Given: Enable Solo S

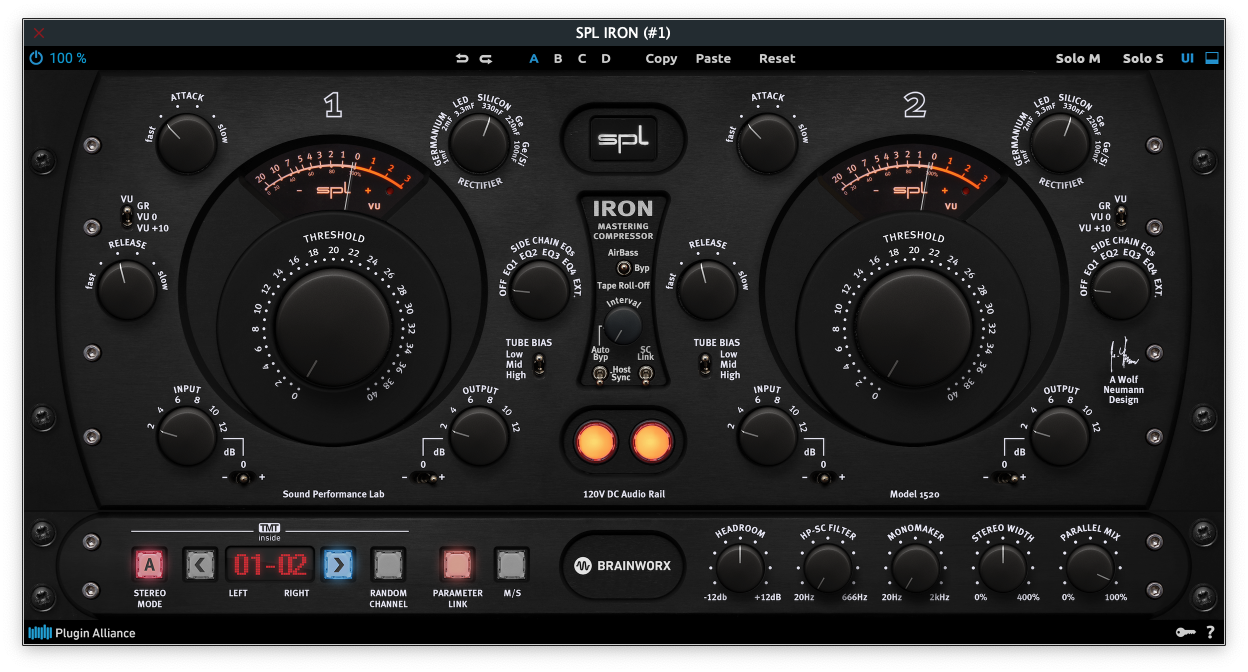Looking at the screenshot, I should point(1143,59).
